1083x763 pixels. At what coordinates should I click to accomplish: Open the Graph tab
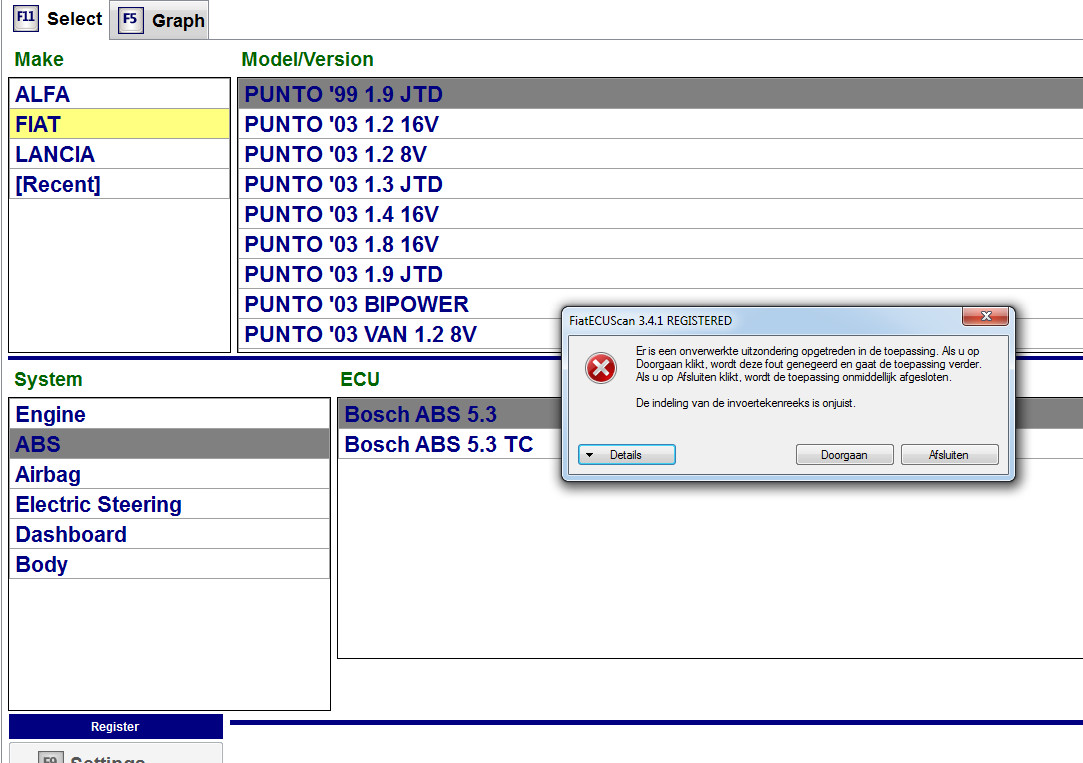click(160, 20)
